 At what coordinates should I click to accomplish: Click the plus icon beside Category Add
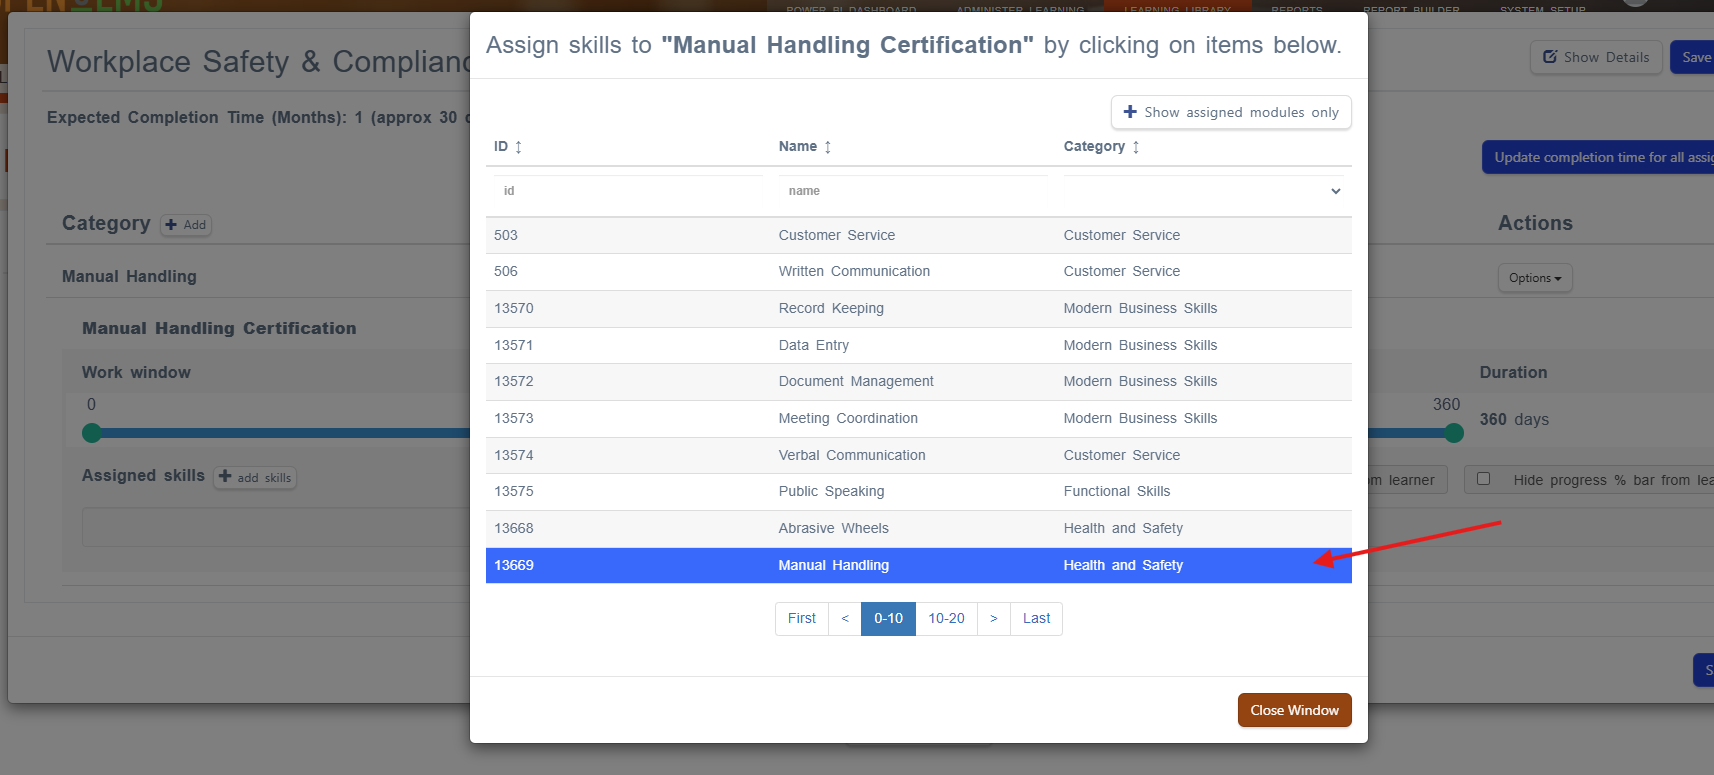[171, 225]
